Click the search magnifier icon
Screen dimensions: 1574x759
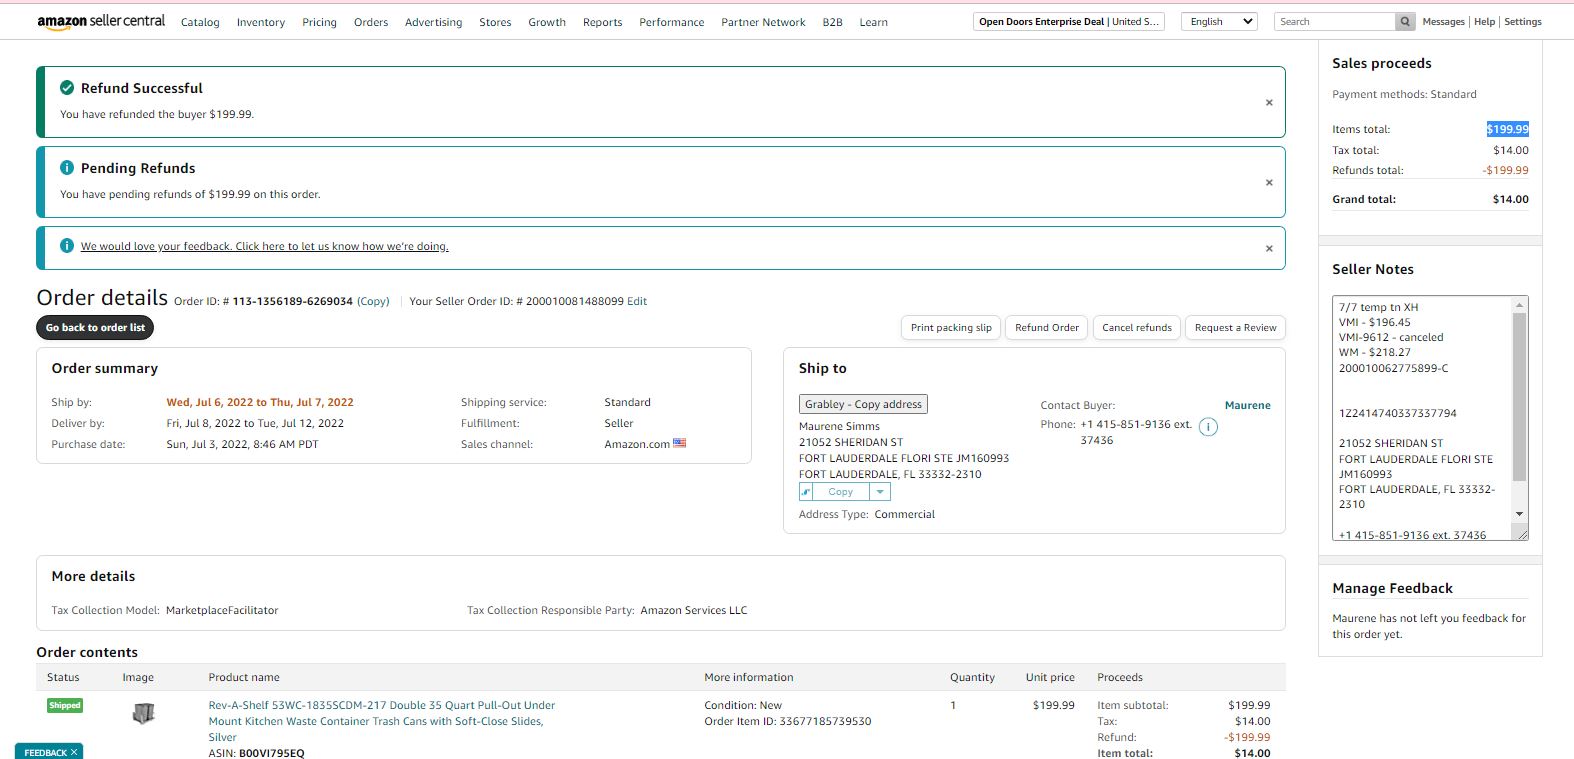(1405, 21)
